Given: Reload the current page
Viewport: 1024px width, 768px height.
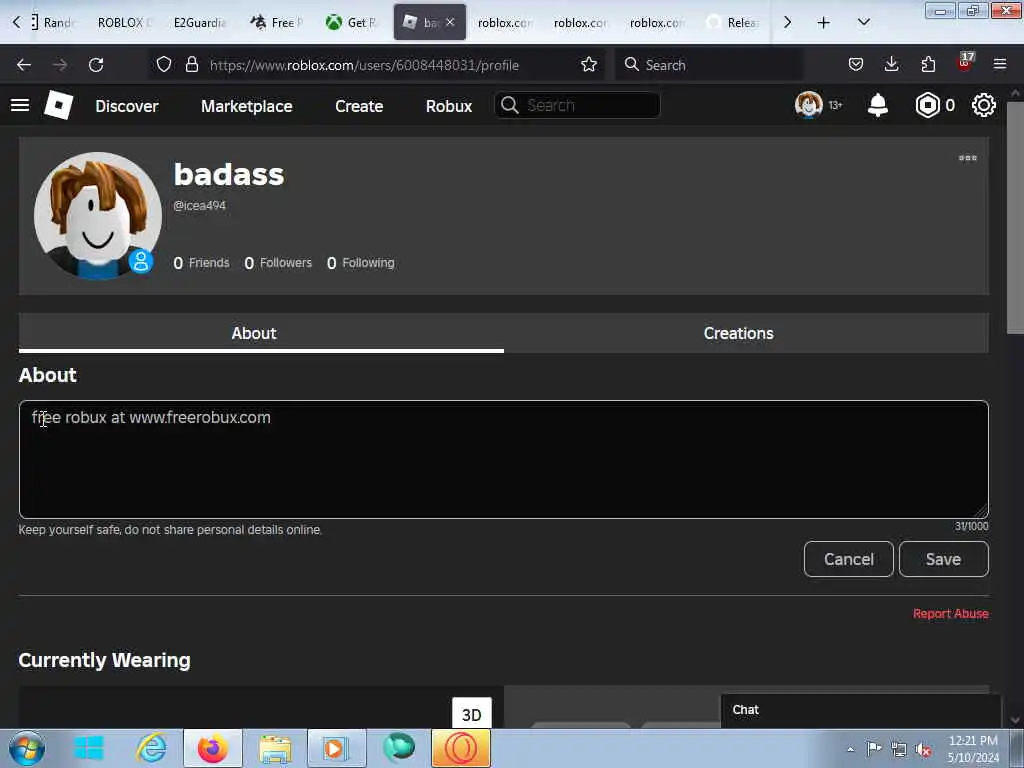Looking at the screenshot, I should [96, 65].
